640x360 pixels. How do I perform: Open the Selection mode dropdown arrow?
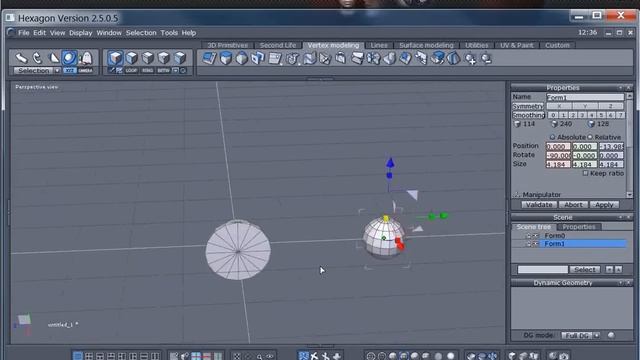pyautogui.click(x=57, y=71)
